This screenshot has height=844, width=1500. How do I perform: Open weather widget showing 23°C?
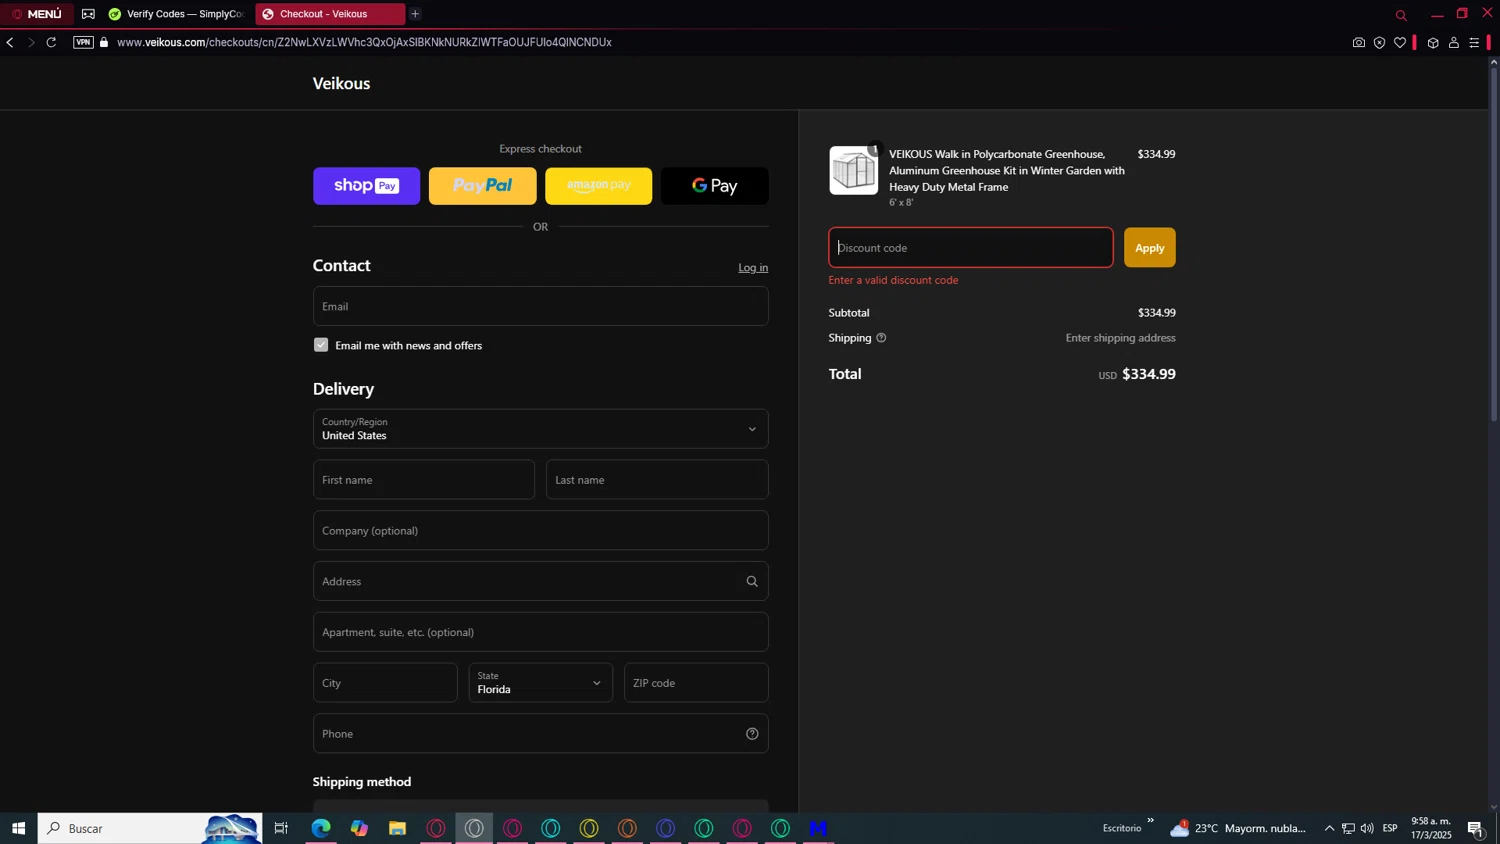click(x=1238, y=828)
